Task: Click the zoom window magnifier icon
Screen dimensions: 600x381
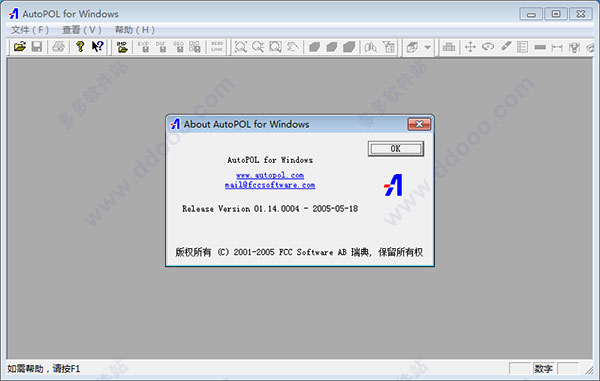Action: 275,47
